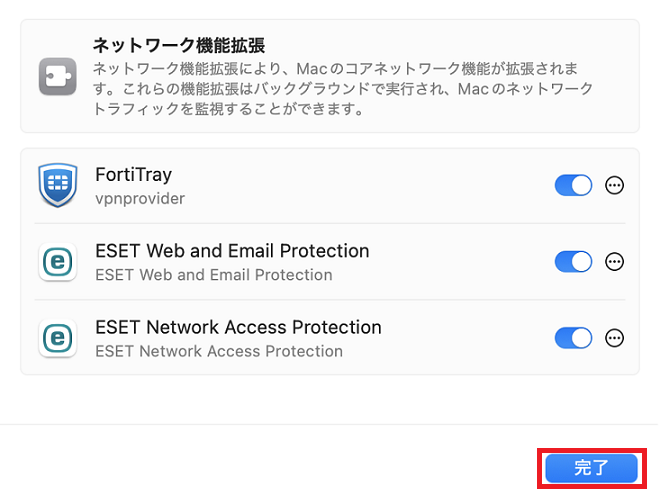
Task: Click the vpnprovider subtitle text
Action: pyautogui.click(x=139, y=198)
